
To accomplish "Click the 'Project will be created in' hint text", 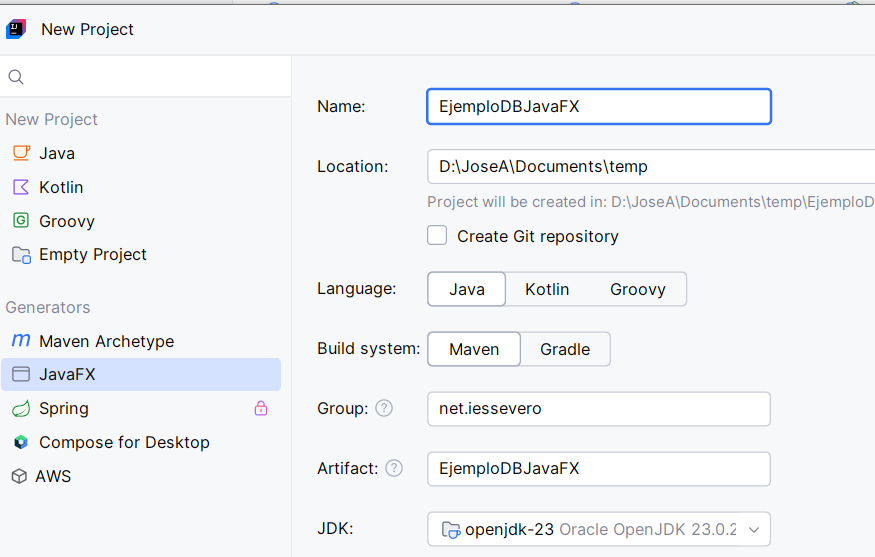I will pos(651,201).
